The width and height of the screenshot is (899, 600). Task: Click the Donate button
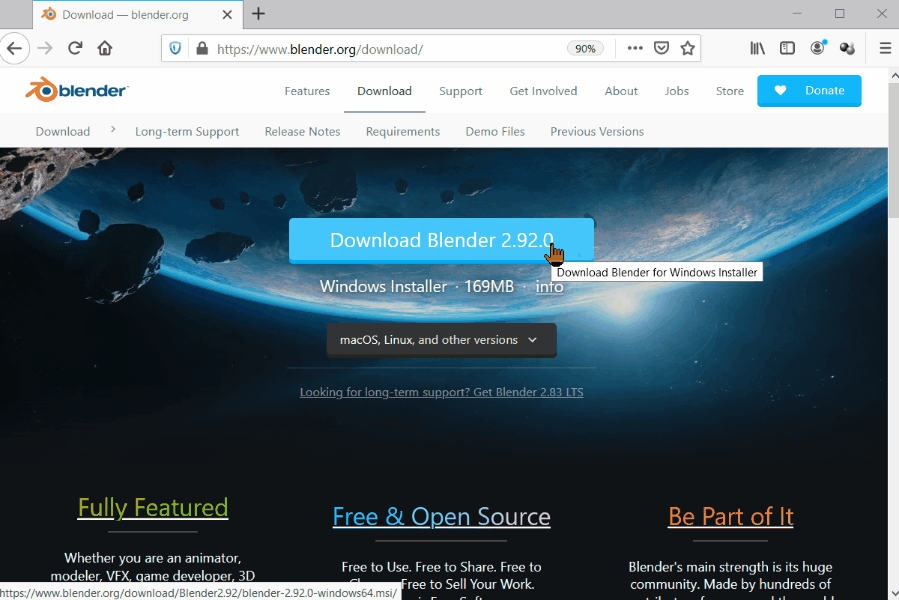click(x=809, y=91)
